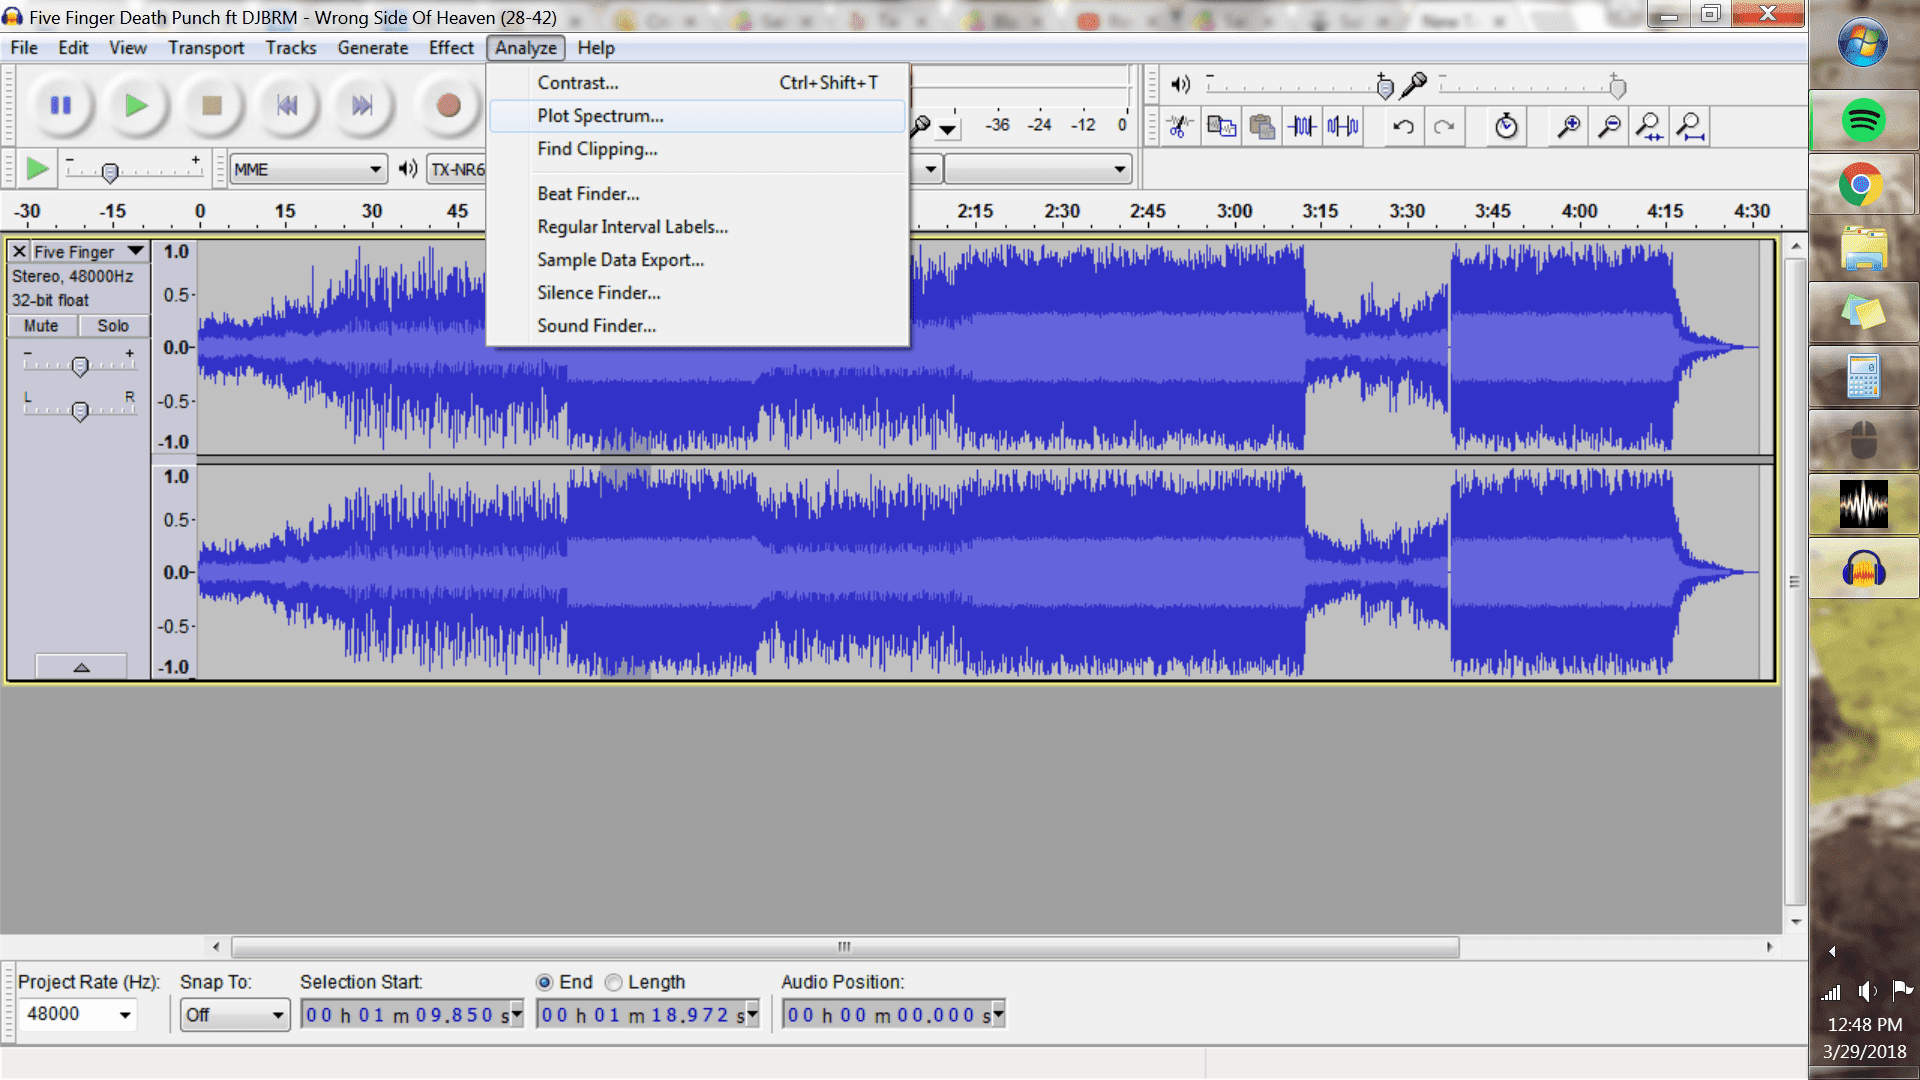Click the Pause transport button
Screen dimensions: 1920x1080
point(61,105)
